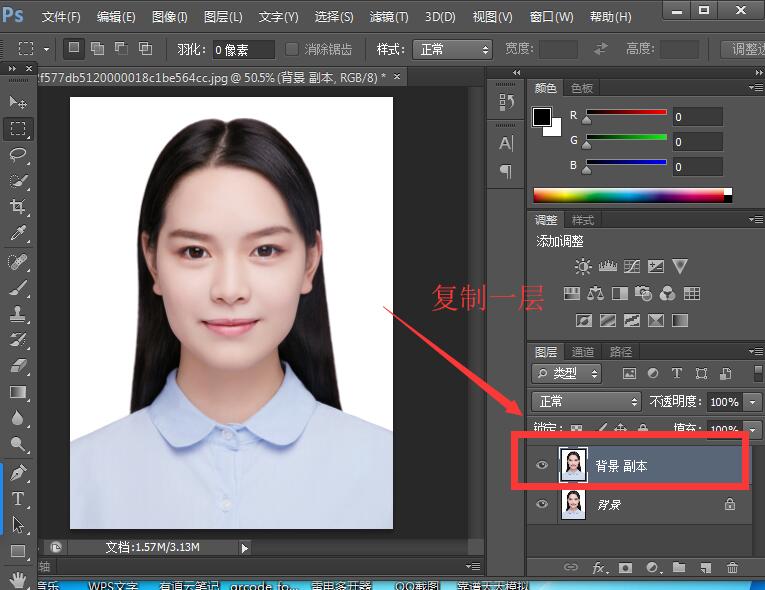
Task: Open the 滤镜(T) menu
Action: [x=389, y=17]
